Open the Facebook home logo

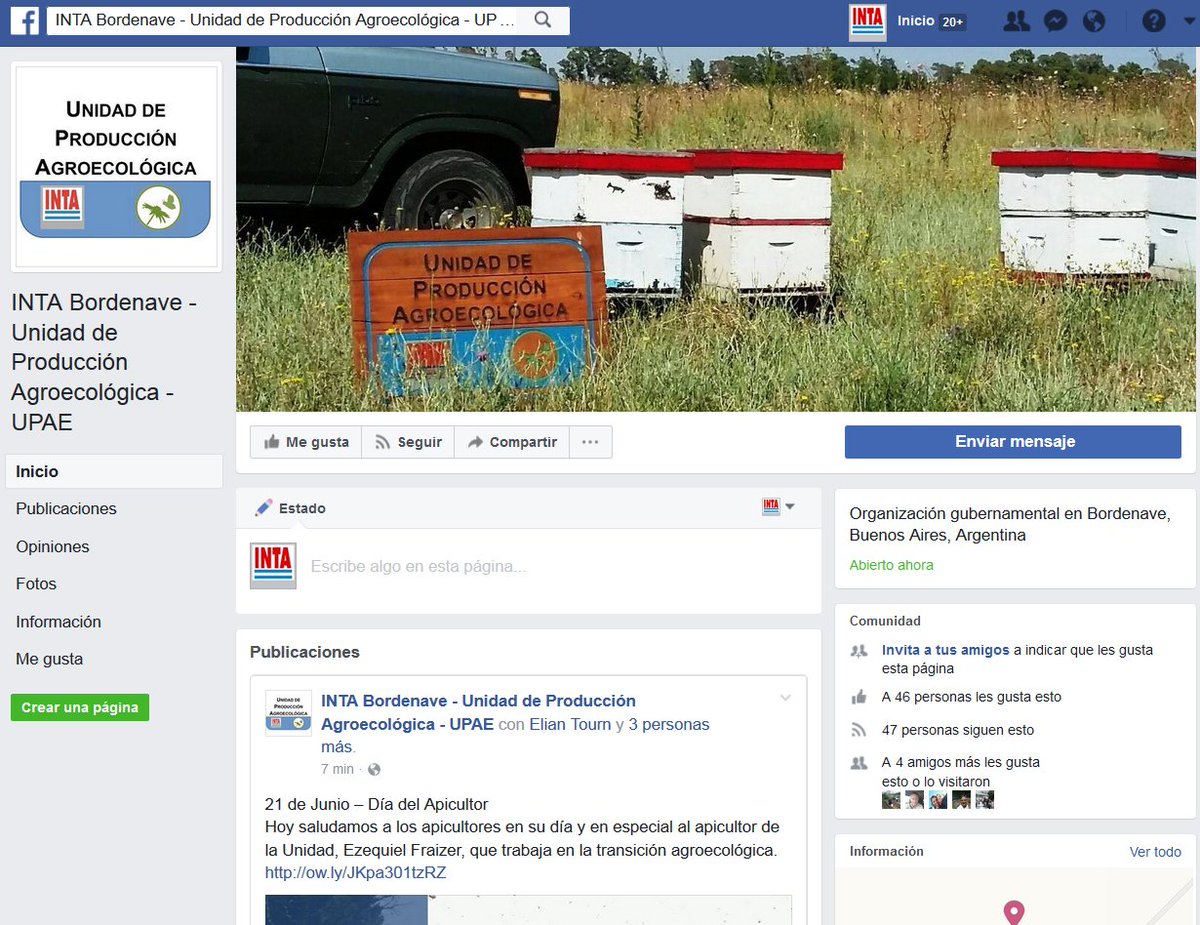[x=24, y=21]
